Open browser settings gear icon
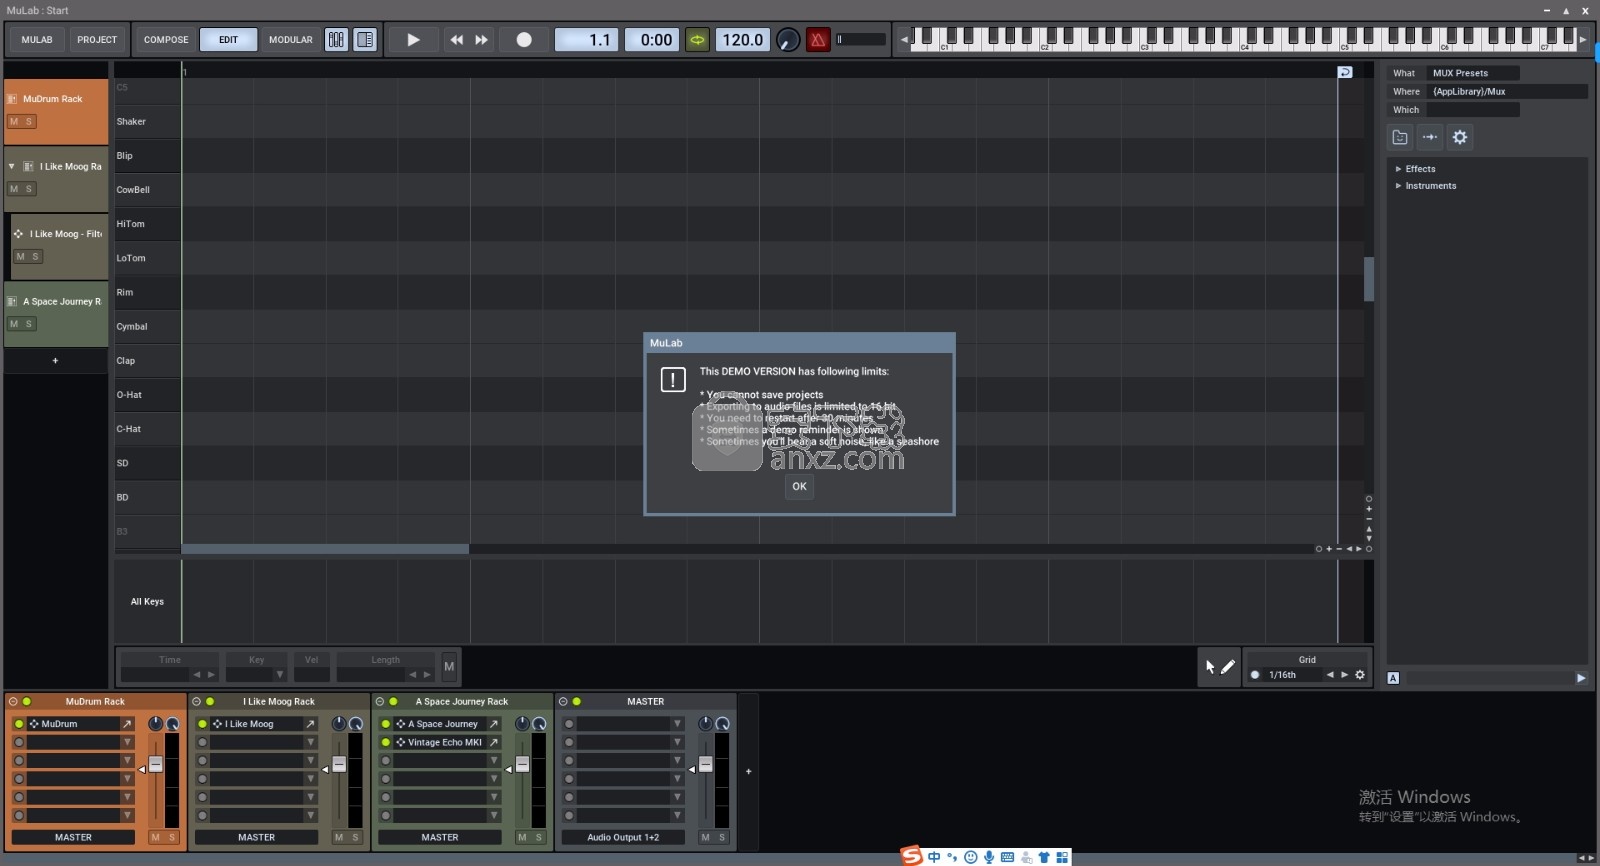Viewport: 1600px width, 866px height. 1460,137
